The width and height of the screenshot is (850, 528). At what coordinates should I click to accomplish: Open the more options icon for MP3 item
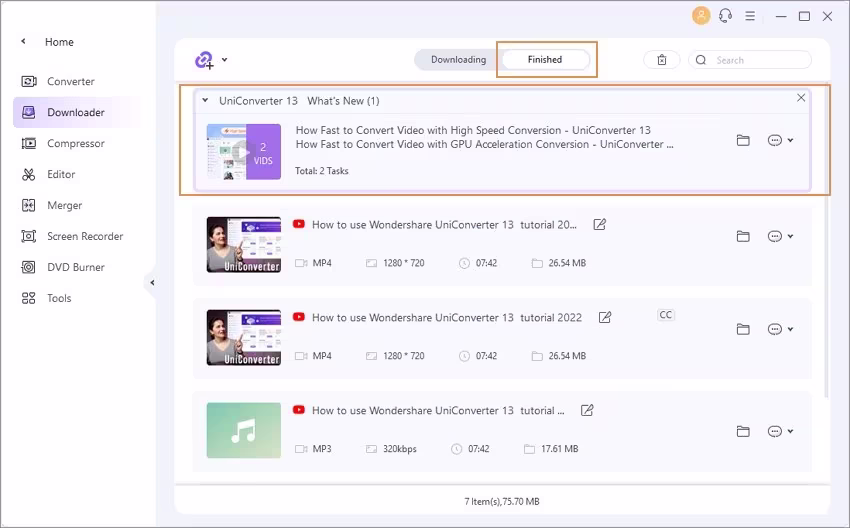point(775,432)
